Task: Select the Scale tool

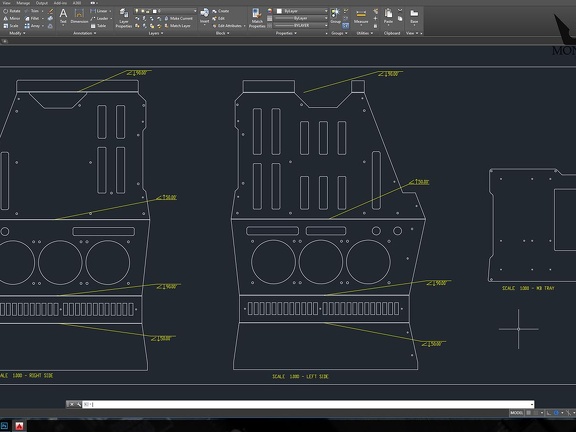Action: (x=11, y=26)
